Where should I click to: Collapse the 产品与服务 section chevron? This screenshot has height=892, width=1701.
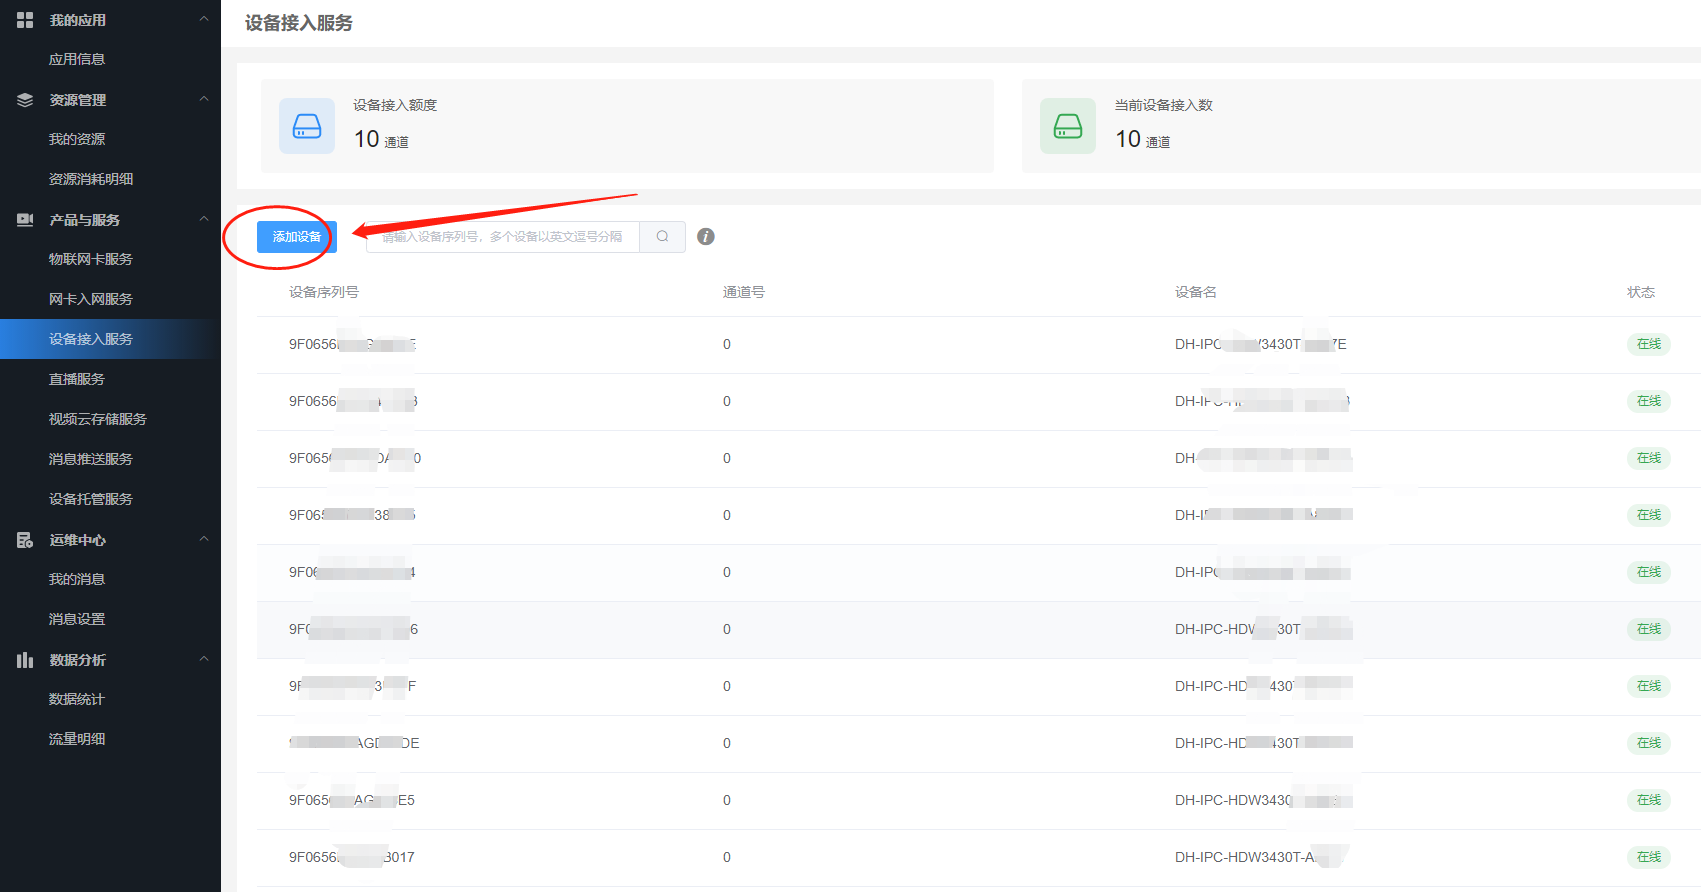204,219
